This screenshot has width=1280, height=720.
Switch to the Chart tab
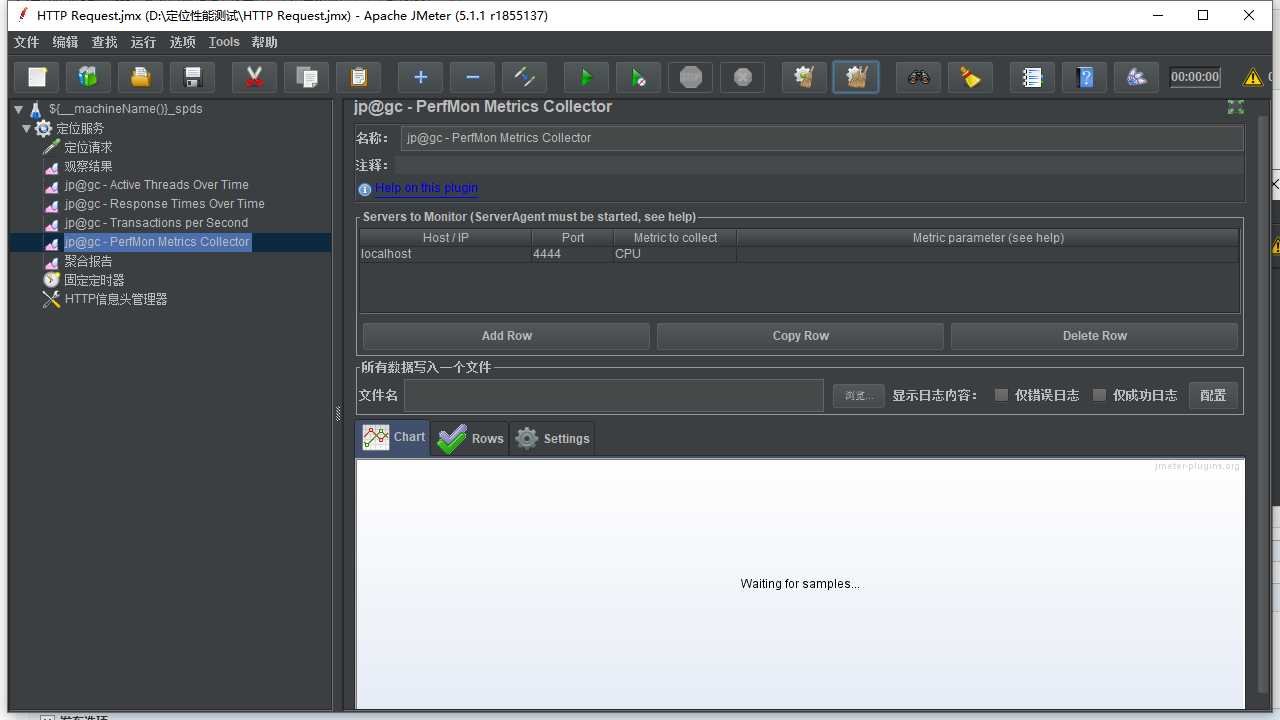point(393,437)
